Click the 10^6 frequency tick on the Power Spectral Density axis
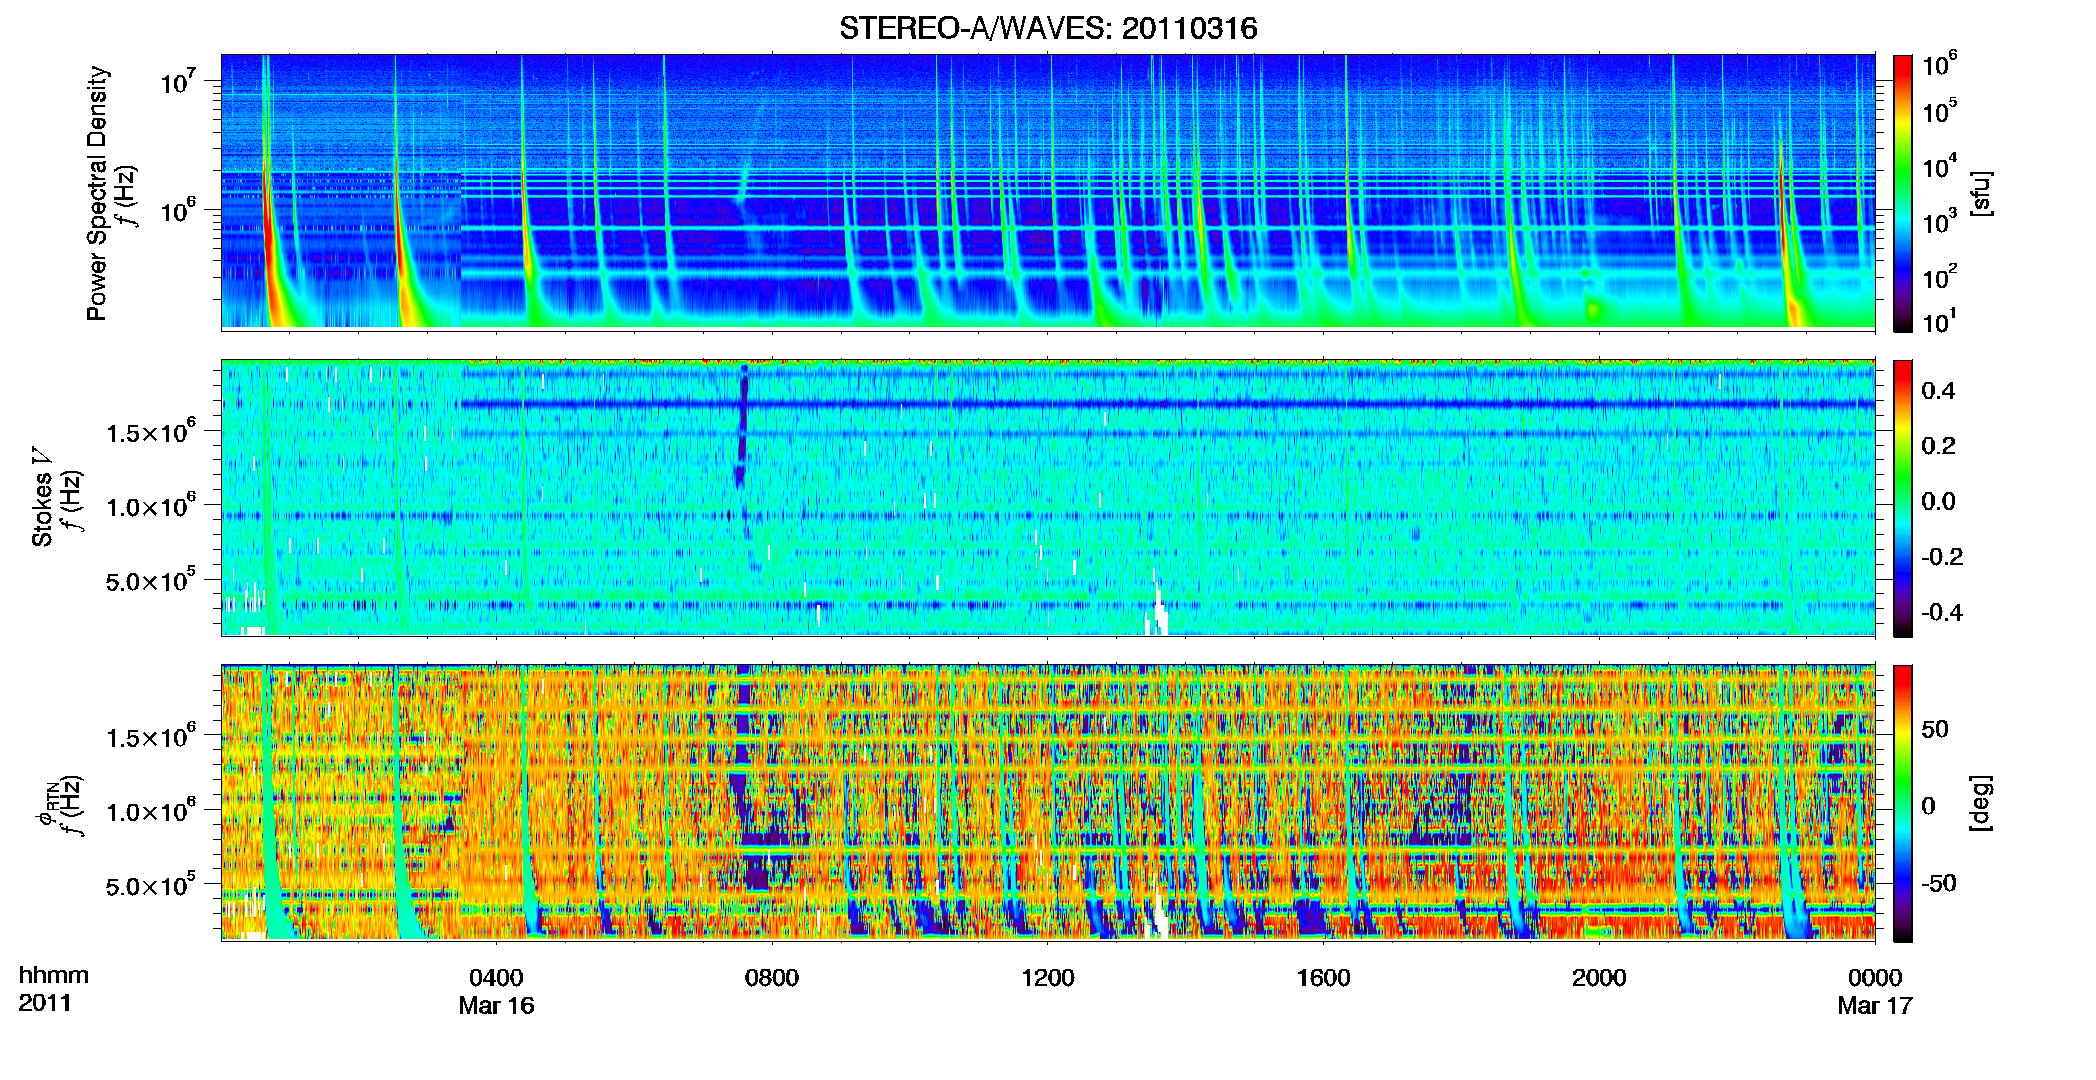This screenshot has height=1080, width=2096. (178, 210)
